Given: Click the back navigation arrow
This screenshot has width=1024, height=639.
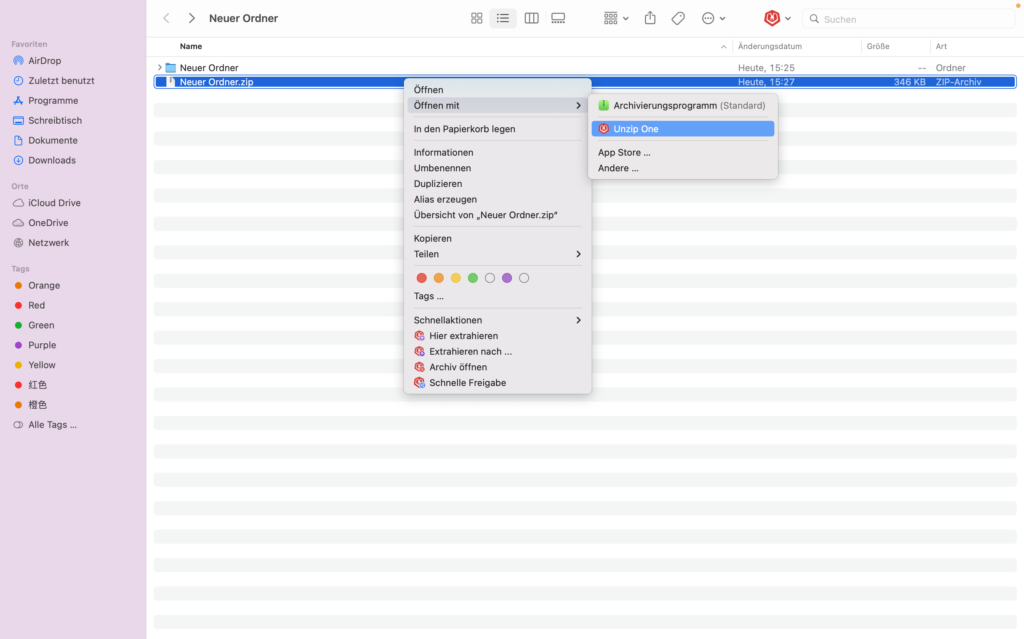Looking at the screenshot, I should tap(166, 18).
